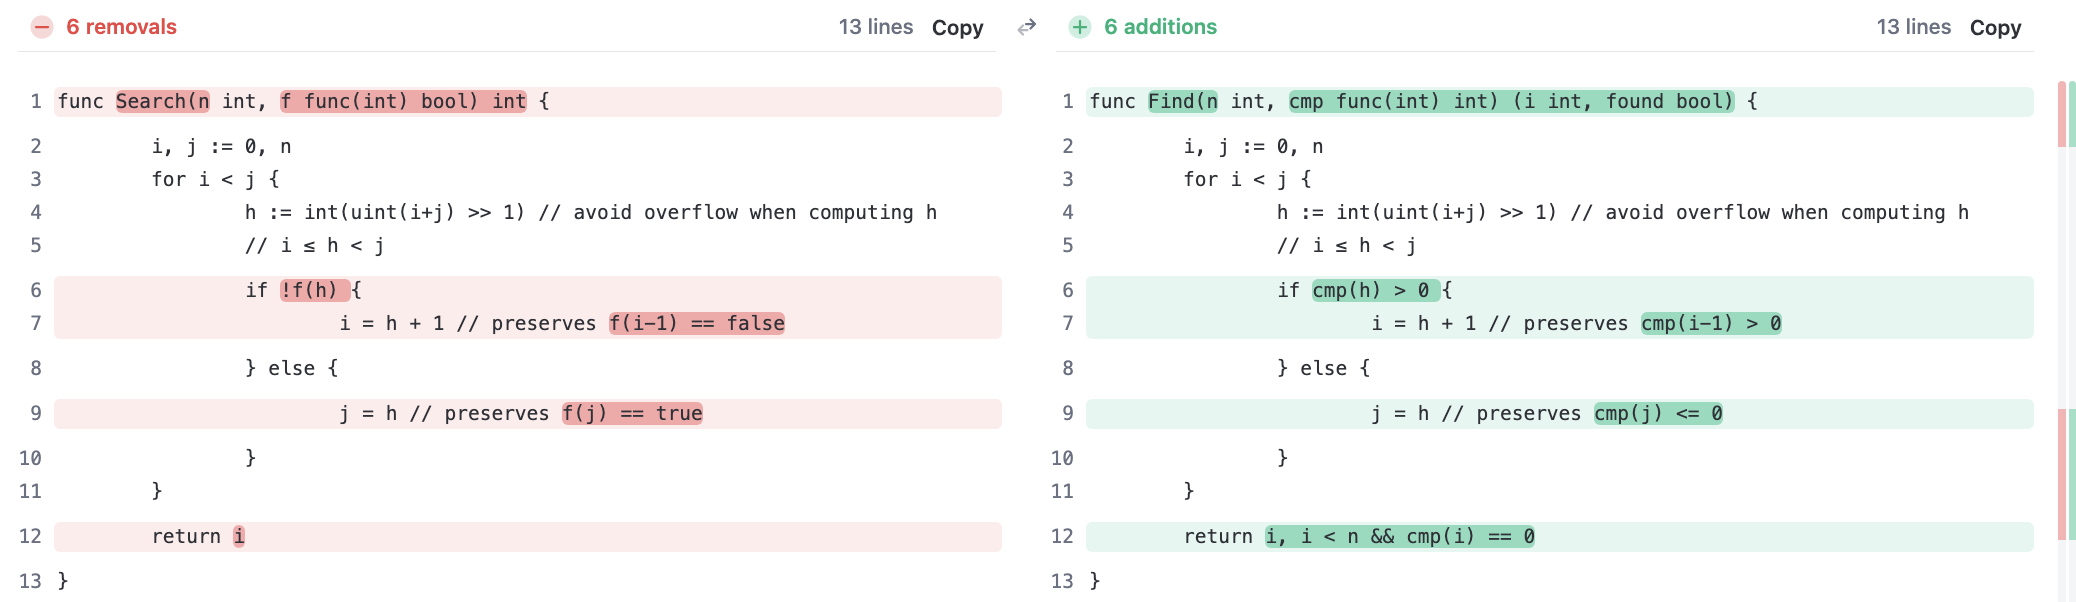Click the red minus removals icon

(41, 27)
